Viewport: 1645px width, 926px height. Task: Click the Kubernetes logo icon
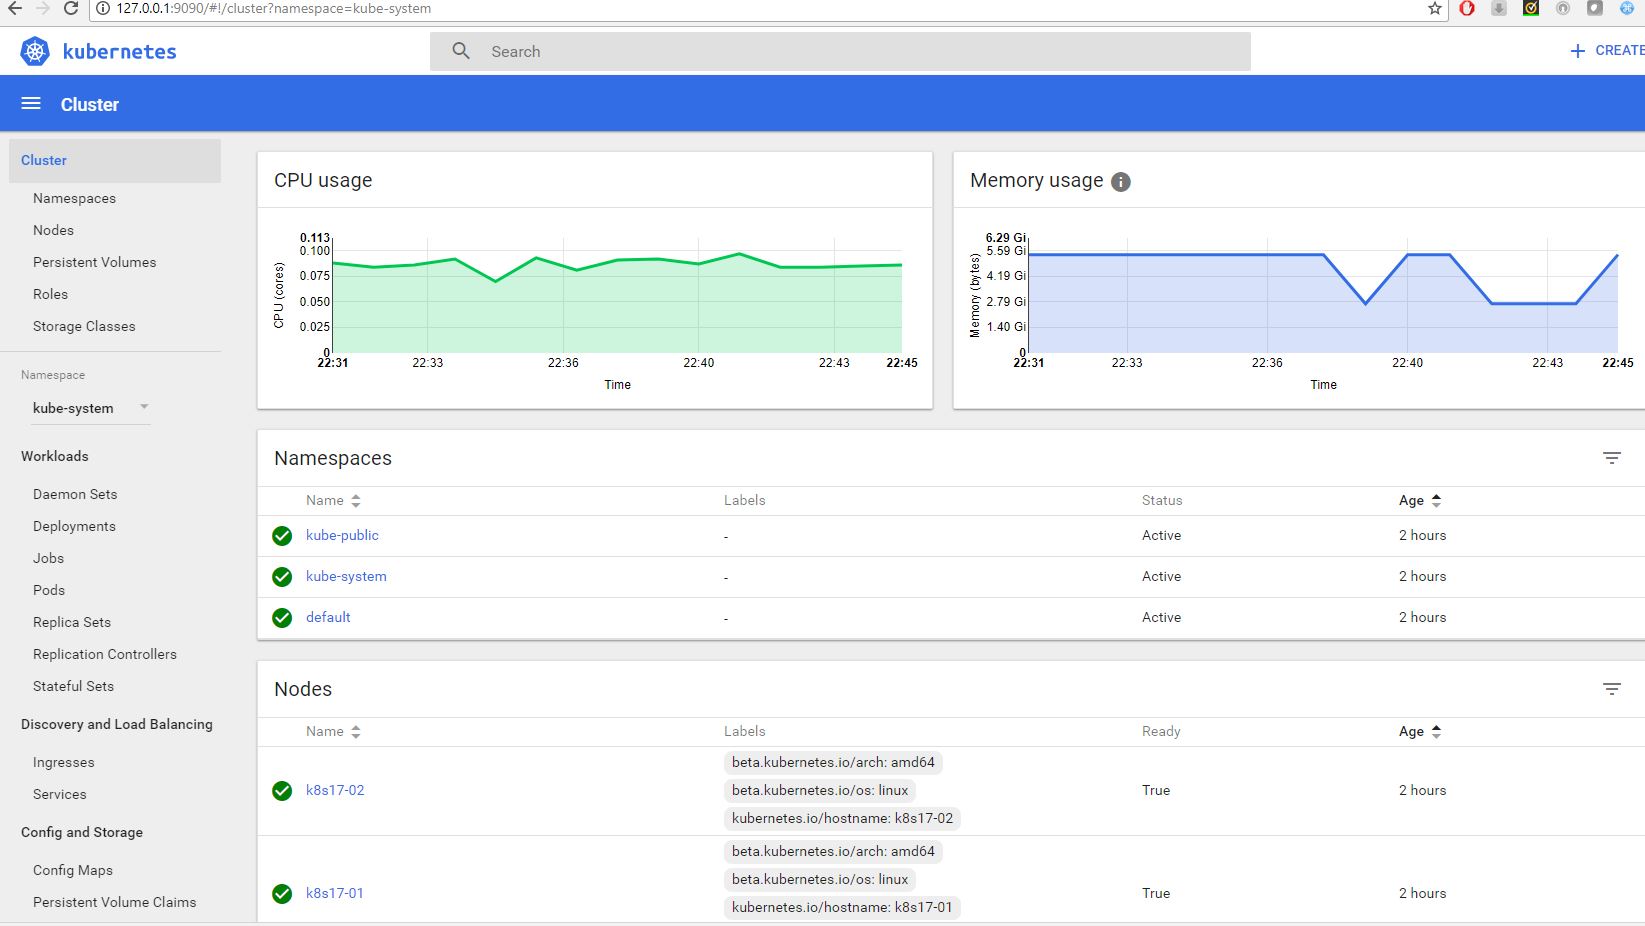tap(35, 51)
